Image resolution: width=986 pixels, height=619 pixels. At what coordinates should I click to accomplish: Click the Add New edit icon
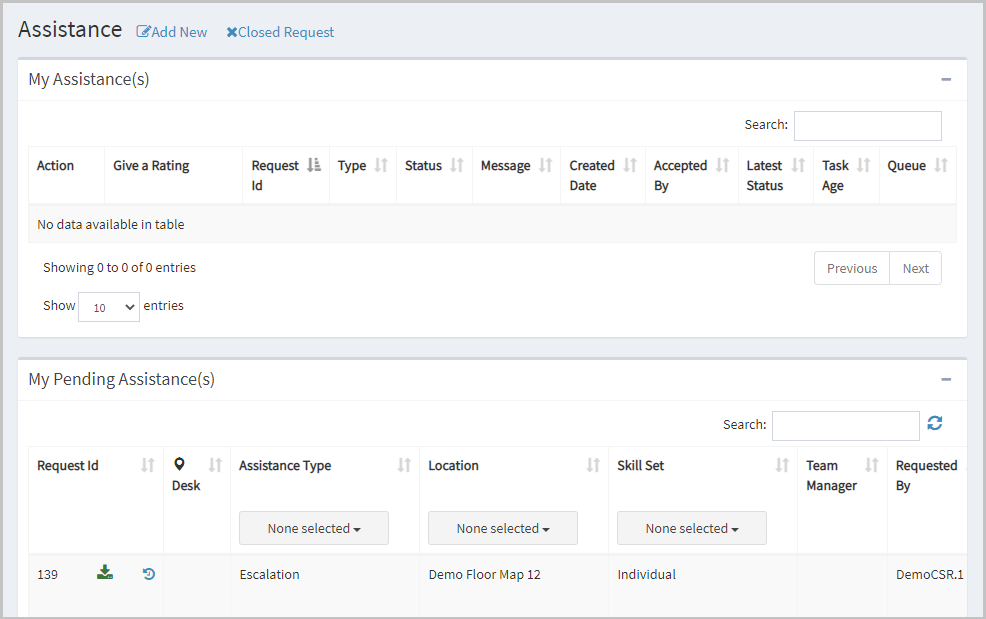pyautogui.click(x=143, y=32)
